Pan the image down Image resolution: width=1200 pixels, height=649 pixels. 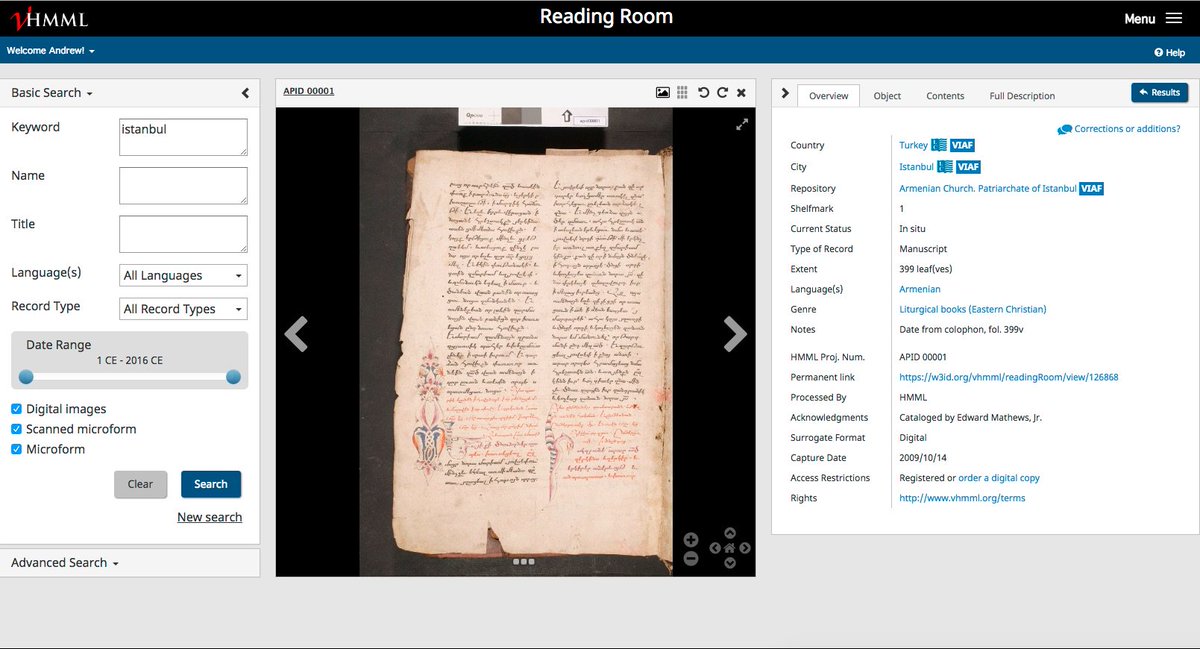pos(730,563)
